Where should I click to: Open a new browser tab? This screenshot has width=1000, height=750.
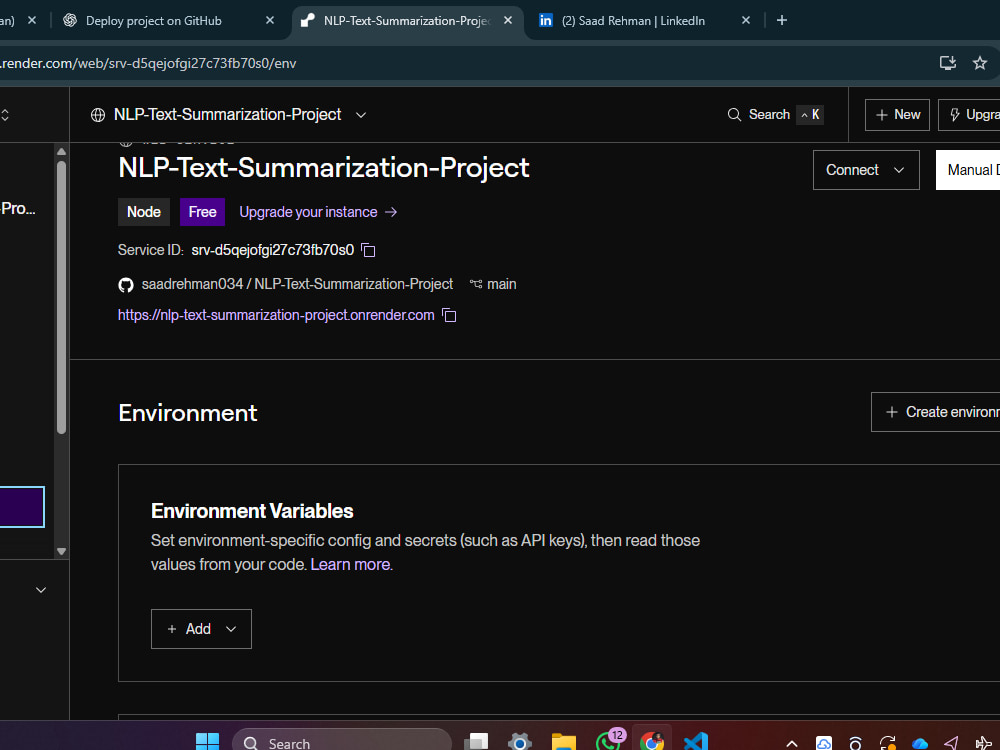pos(782,20)
